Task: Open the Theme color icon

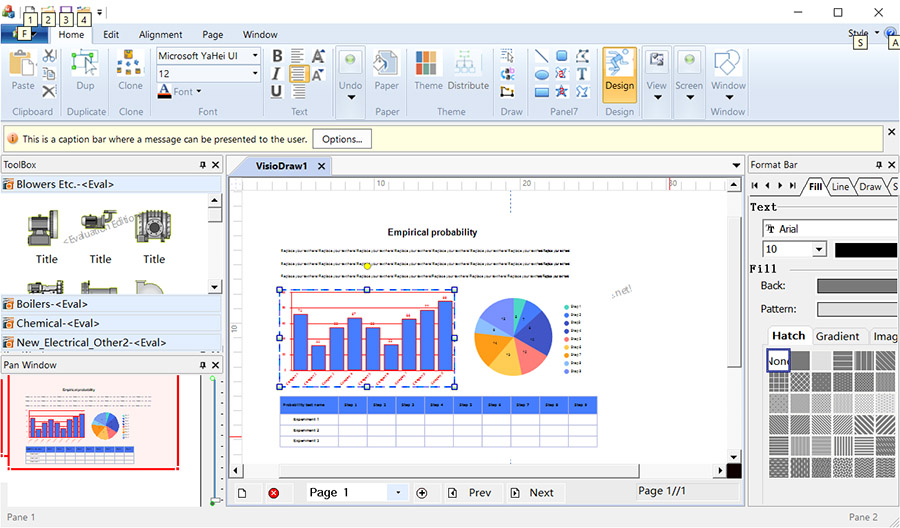Action: (x=426, y=63)
